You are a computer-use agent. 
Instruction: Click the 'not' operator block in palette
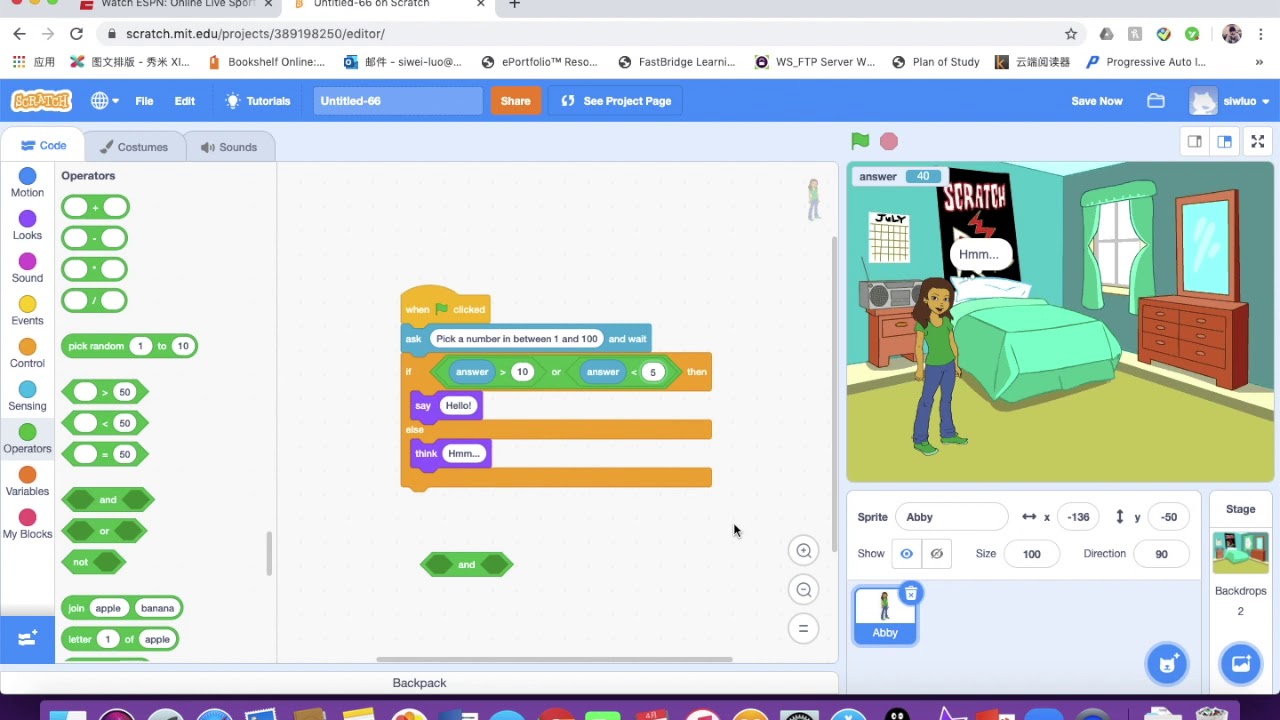[94, 562]
